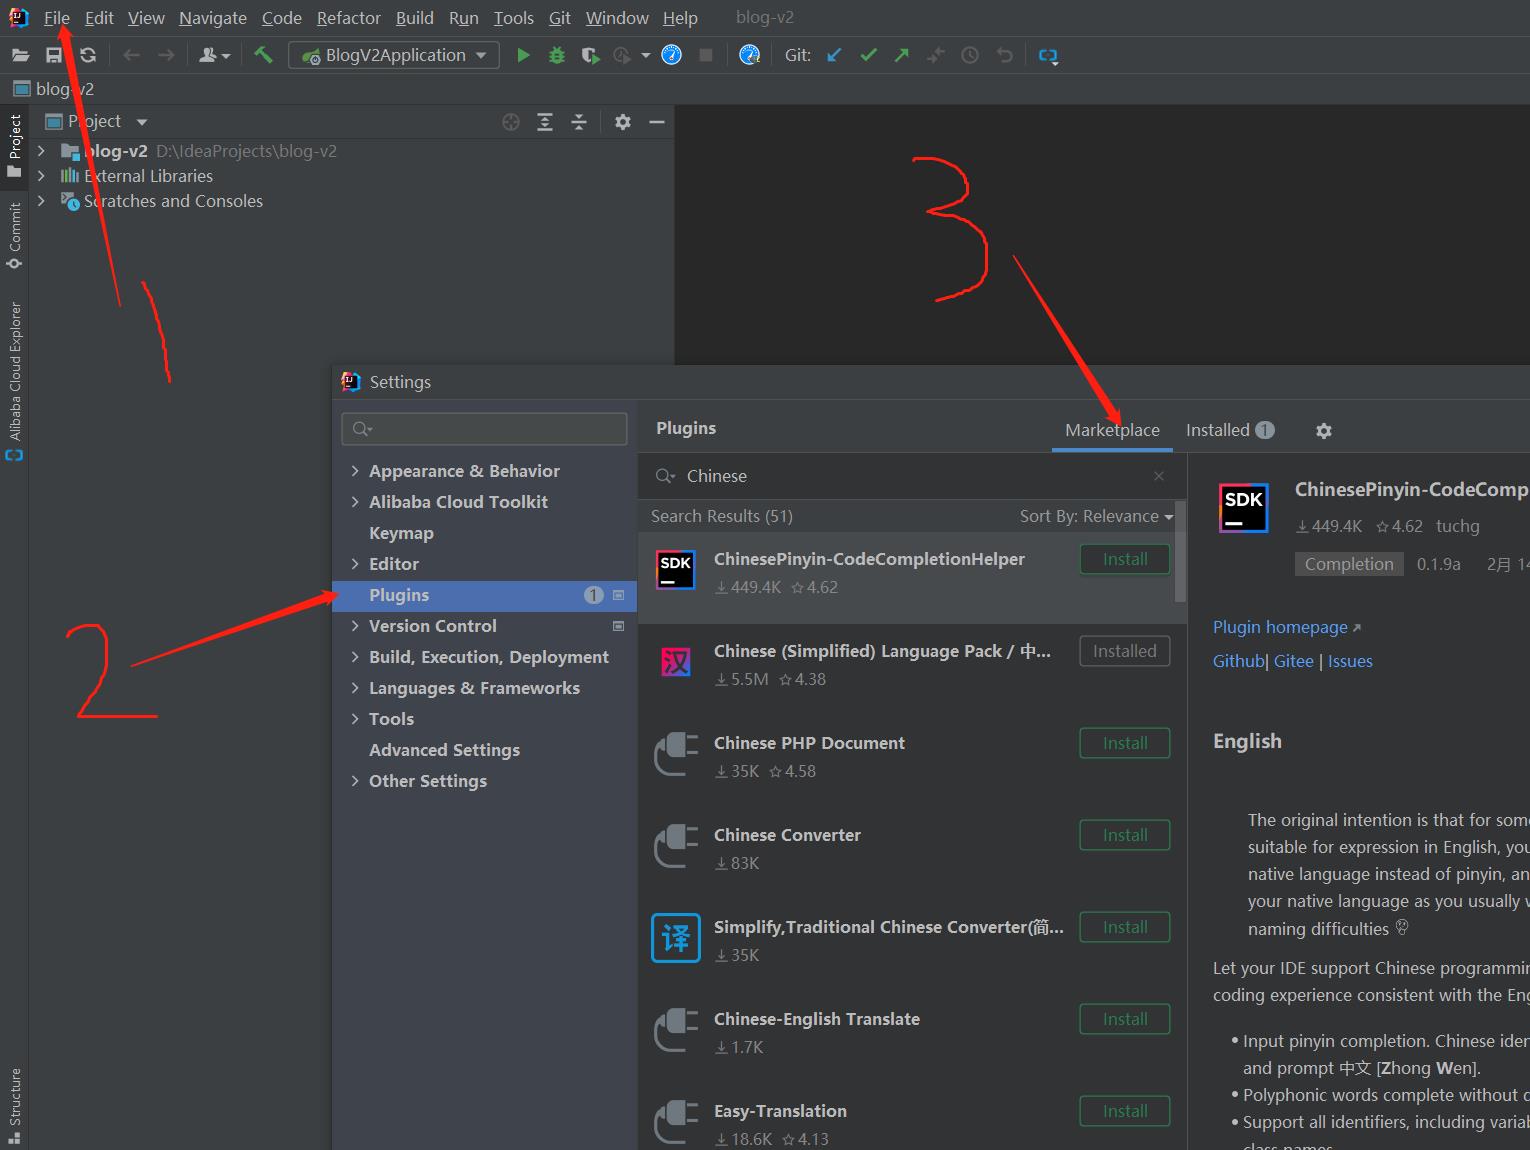This screenshot has width=1530, height=1150.
Task: Run with Coverage using the shield icon
Action: (590, 55)
